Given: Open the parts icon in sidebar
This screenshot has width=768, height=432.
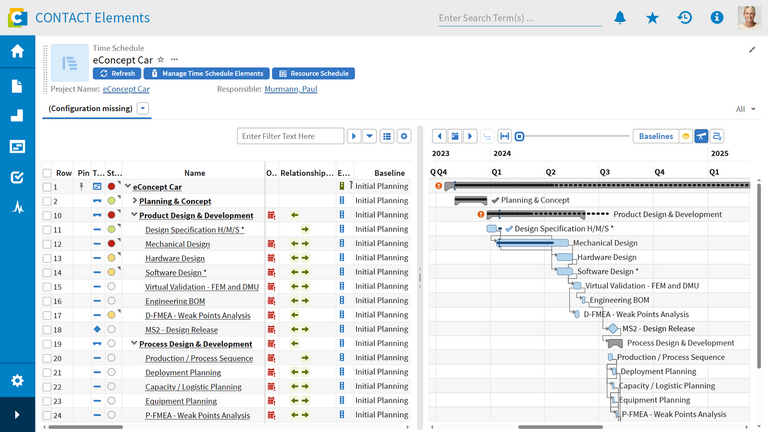Looking at the screenshot, I should pos(18,116).
